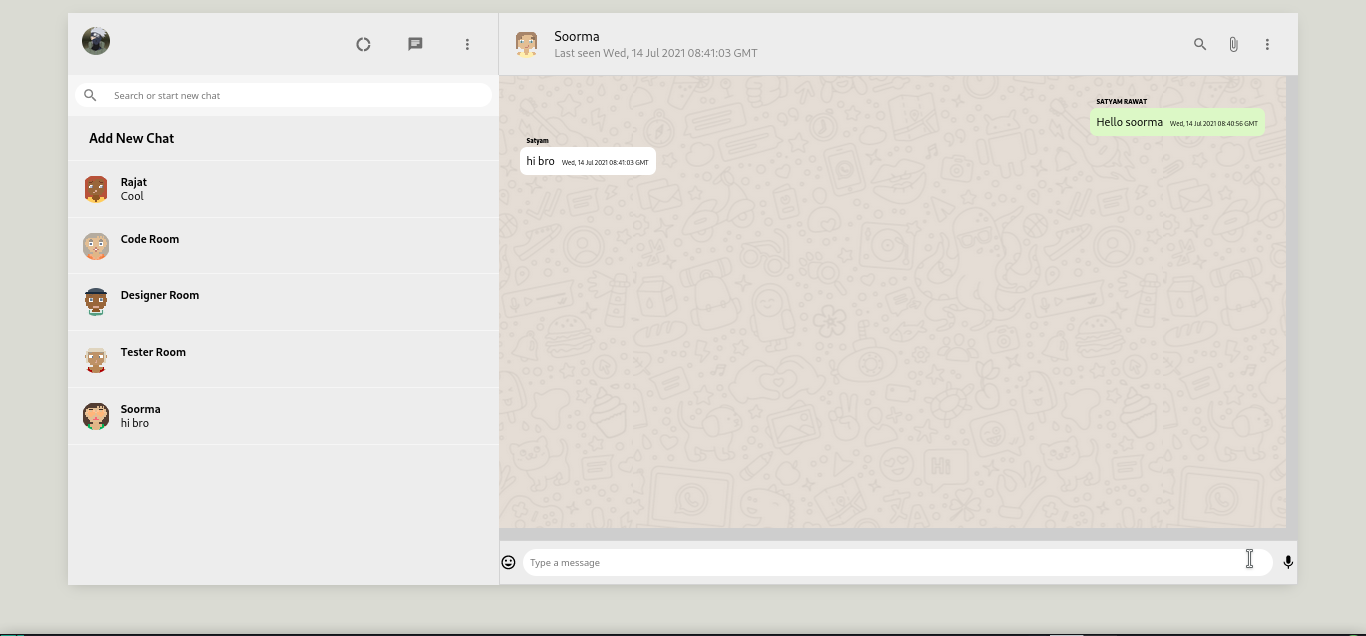The image size is (1366, 636).
Task: Click the magnifier icon in the sidebar search
Action: (x=90, y=95)
